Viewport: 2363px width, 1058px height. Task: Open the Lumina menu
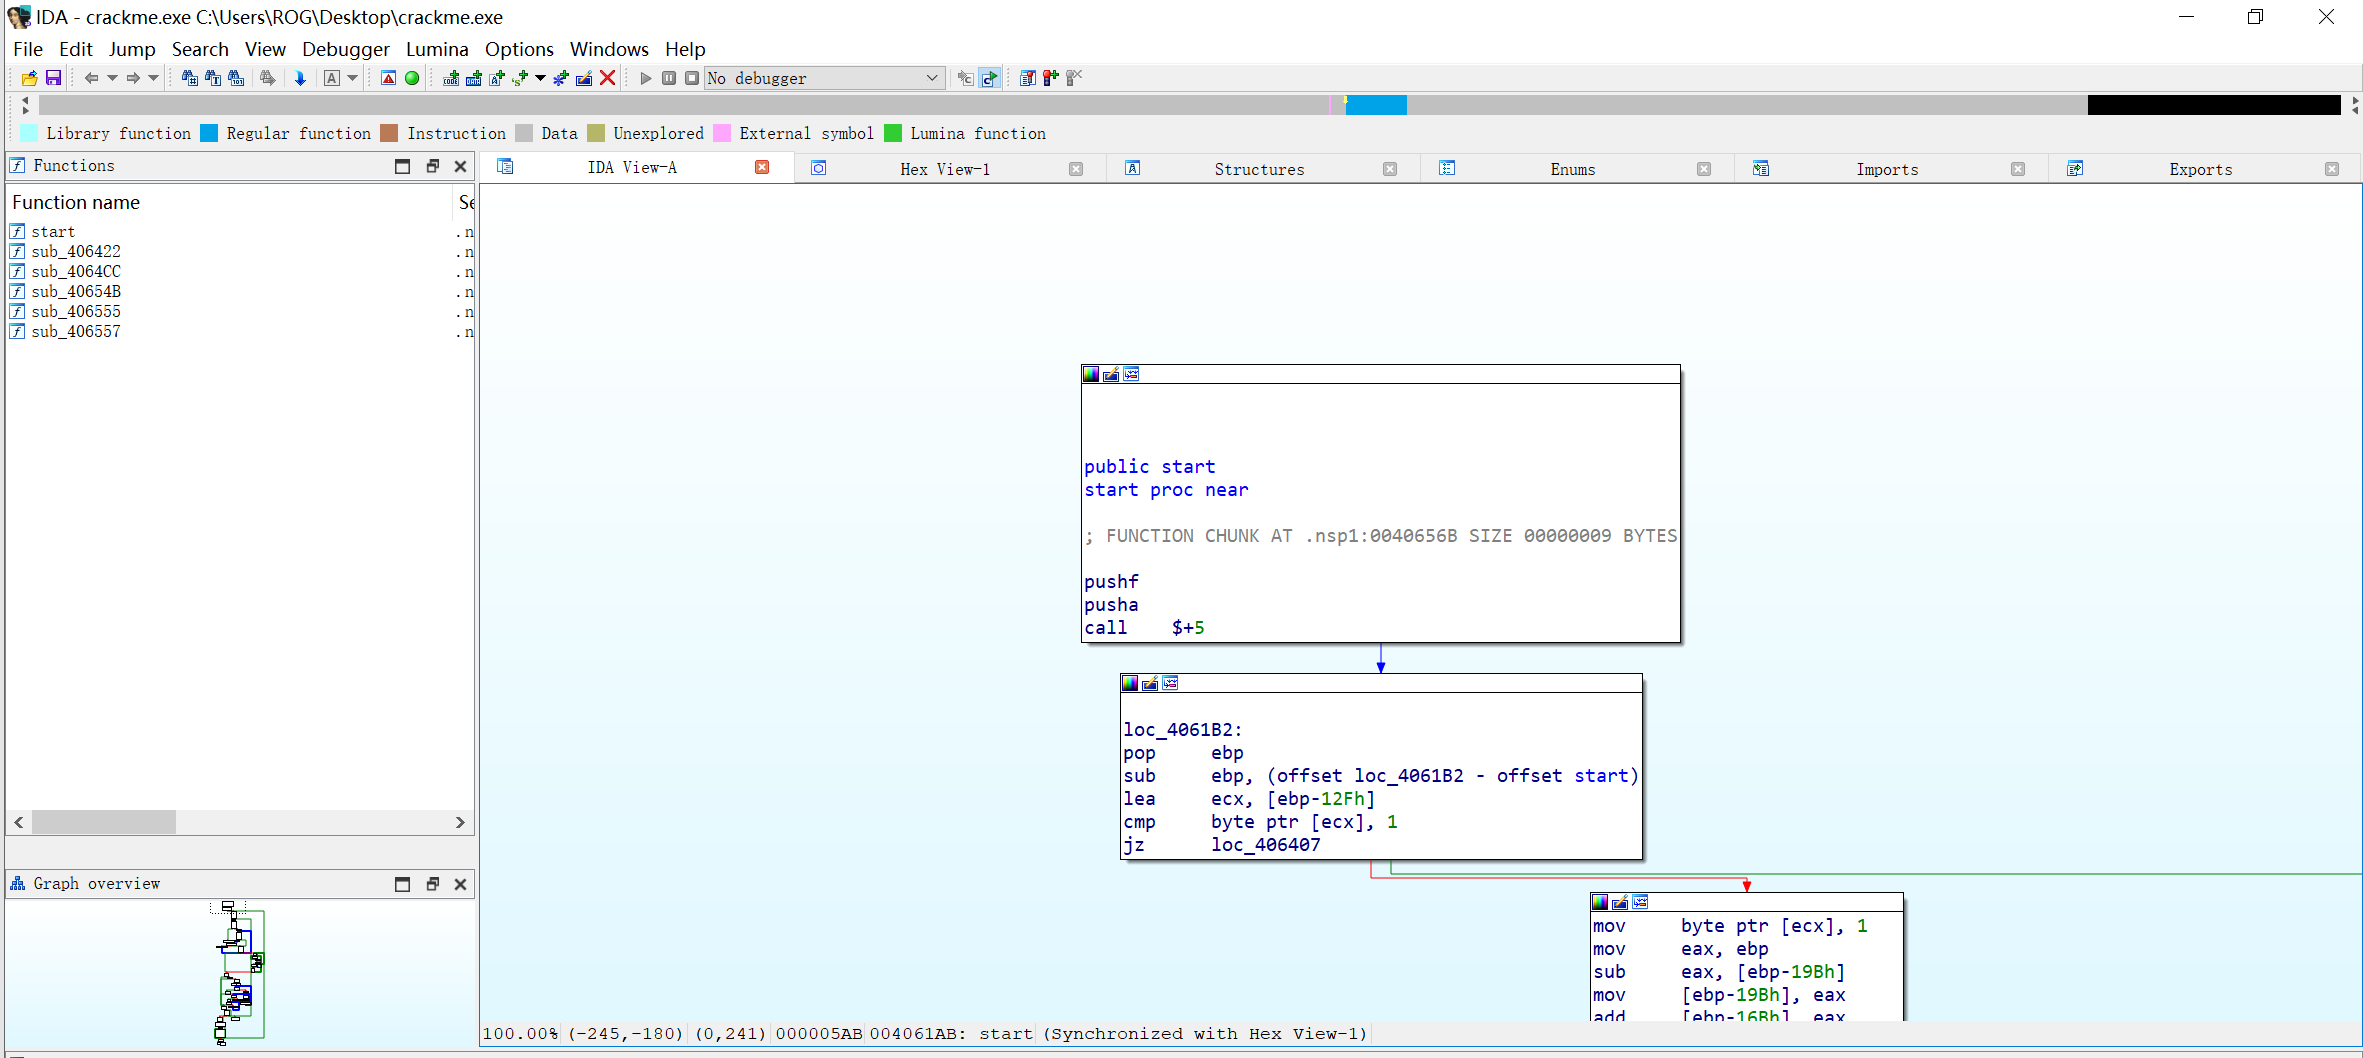tap(437, 49)
